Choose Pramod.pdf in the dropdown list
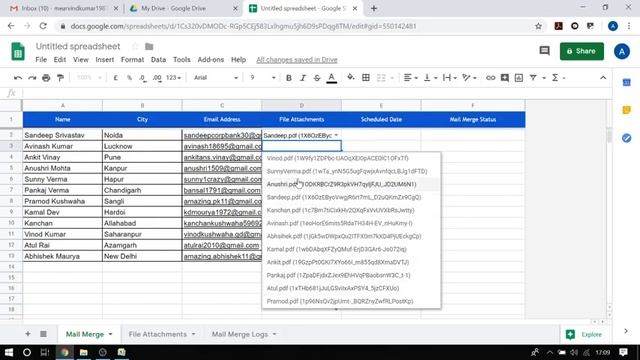Screen dimensions: 640x360 pos(351,301)
